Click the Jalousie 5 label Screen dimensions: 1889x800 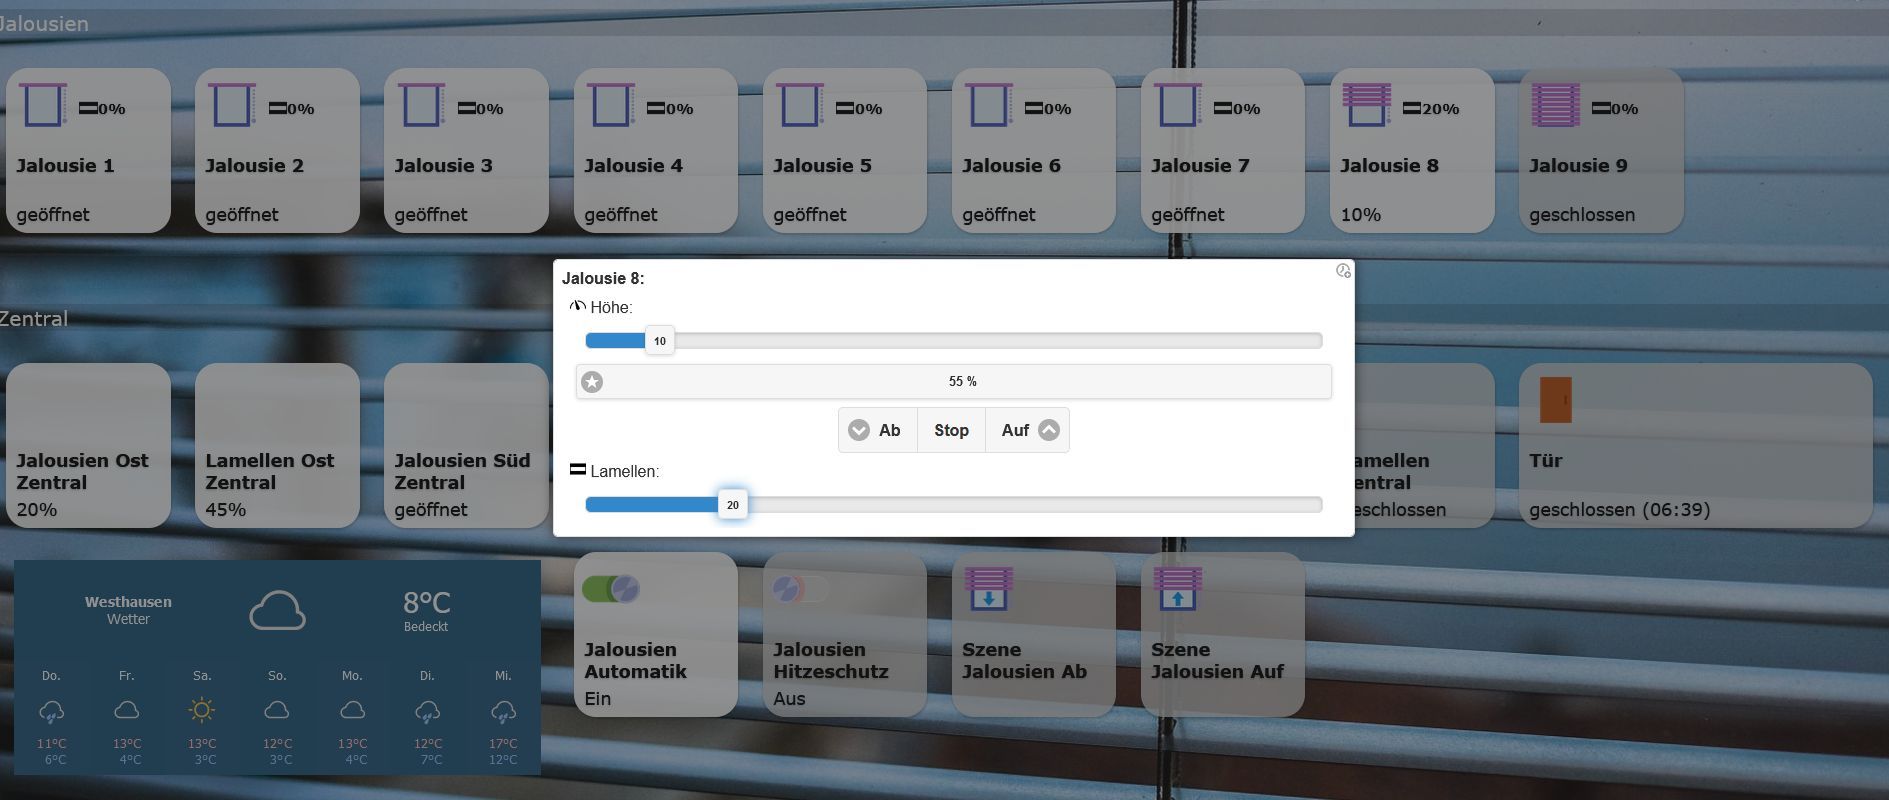(822, 166)
